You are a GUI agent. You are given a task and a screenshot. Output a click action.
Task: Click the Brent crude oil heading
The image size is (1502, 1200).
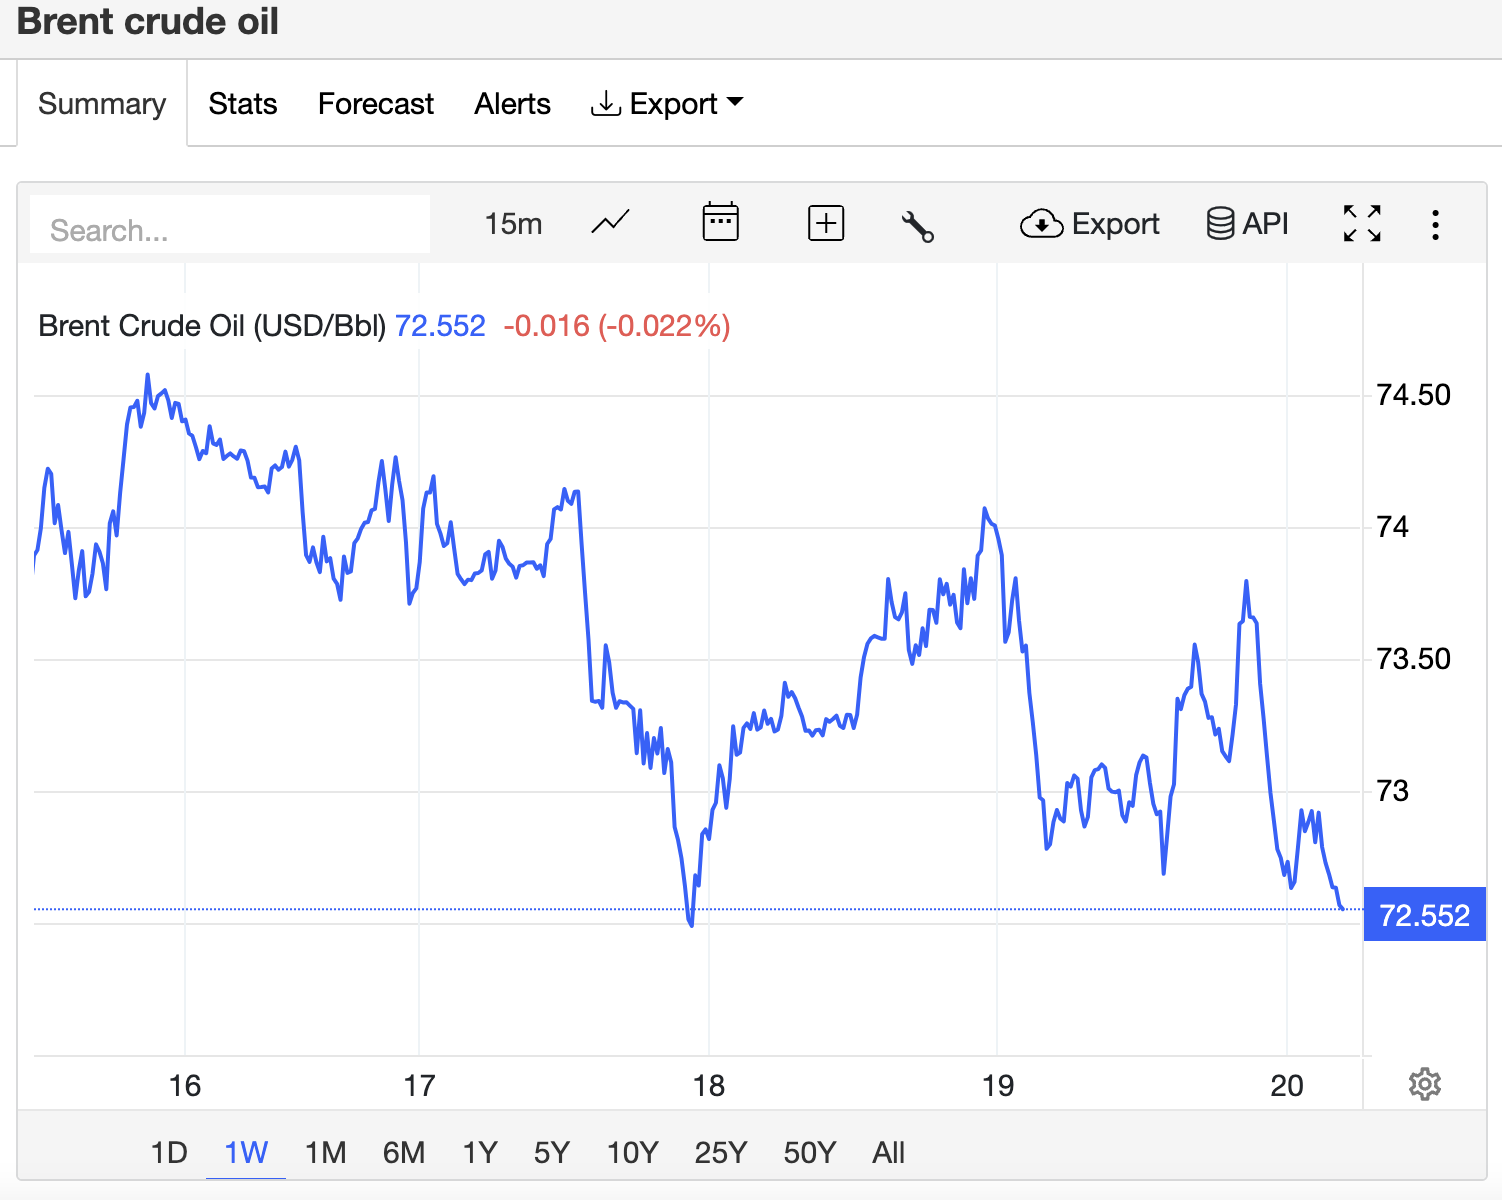pyautogui.click(x=148, y=22)
